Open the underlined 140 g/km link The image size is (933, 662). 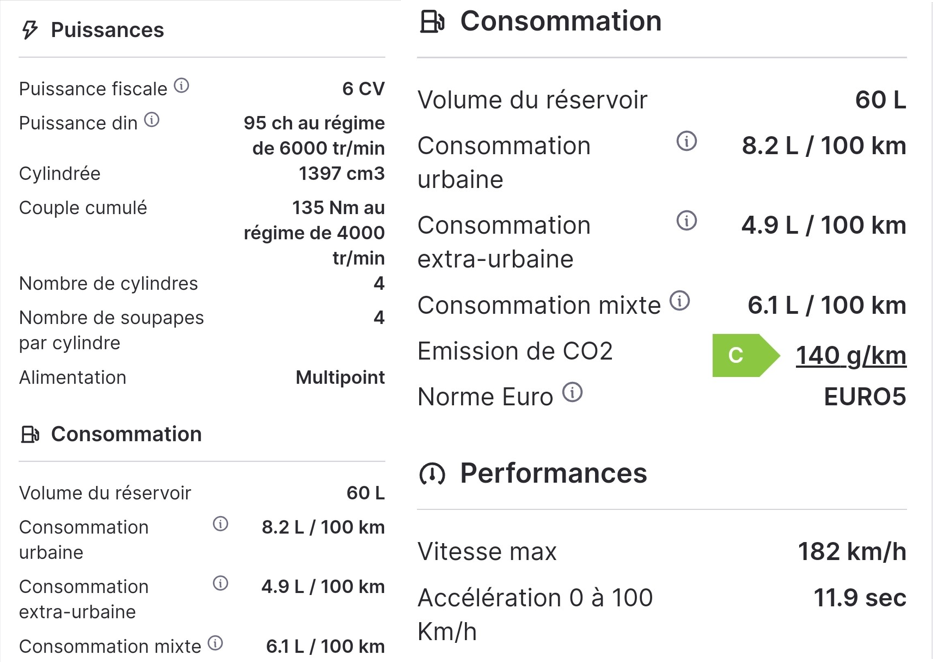[851, 356]
